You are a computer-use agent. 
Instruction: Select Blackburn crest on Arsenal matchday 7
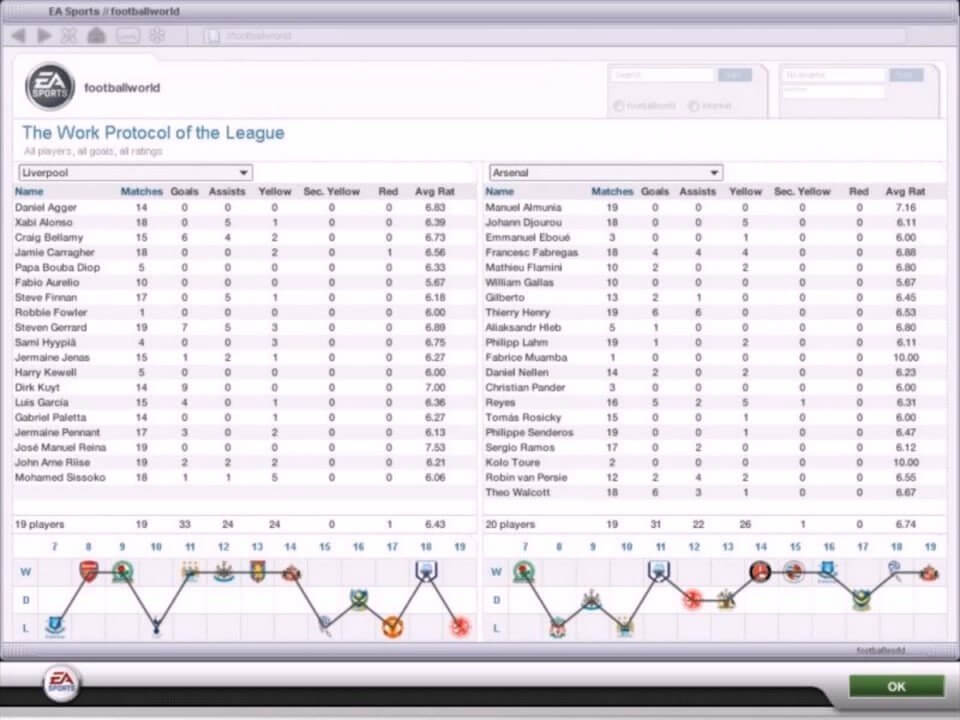point(524,572)
